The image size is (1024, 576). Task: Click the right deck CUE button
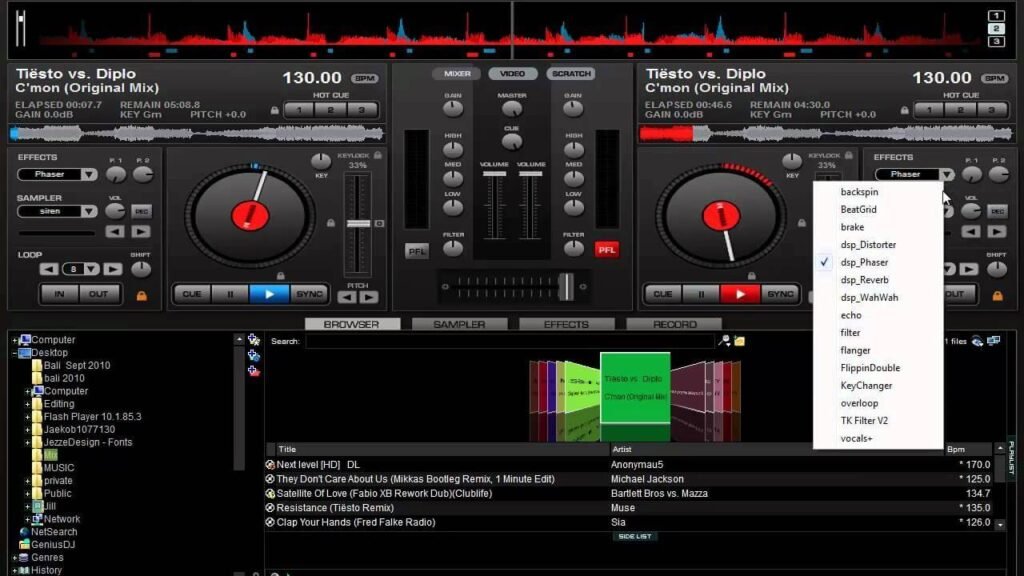[663, 295]
